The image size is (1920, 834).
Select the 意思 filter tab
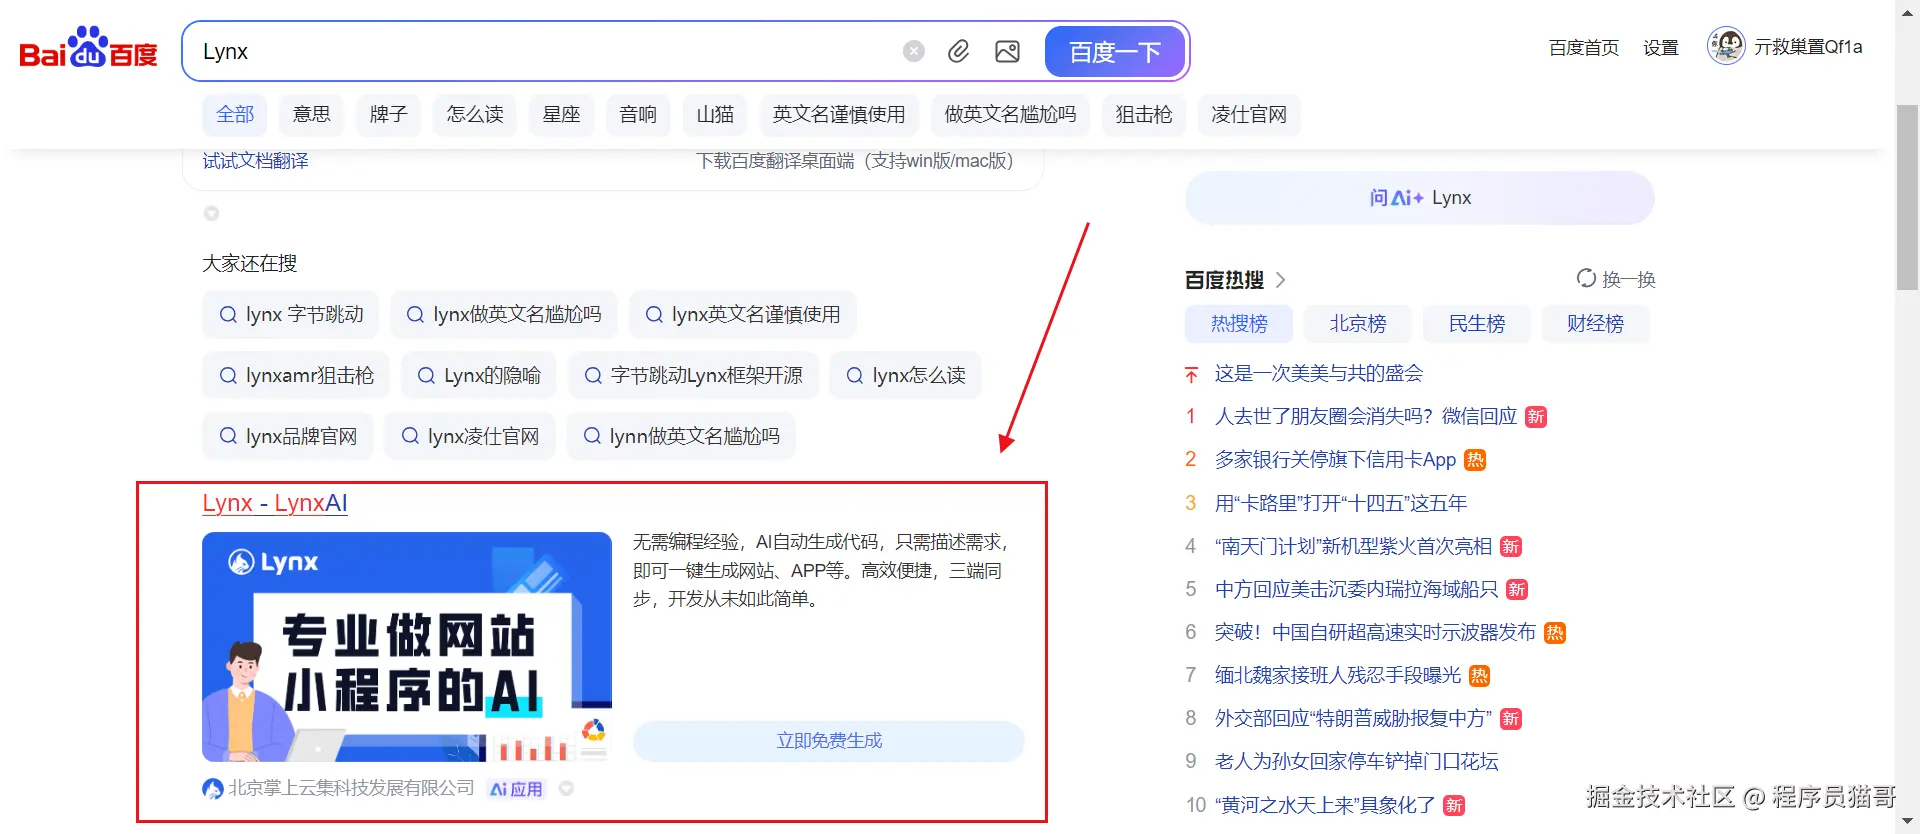pos(311,115)
